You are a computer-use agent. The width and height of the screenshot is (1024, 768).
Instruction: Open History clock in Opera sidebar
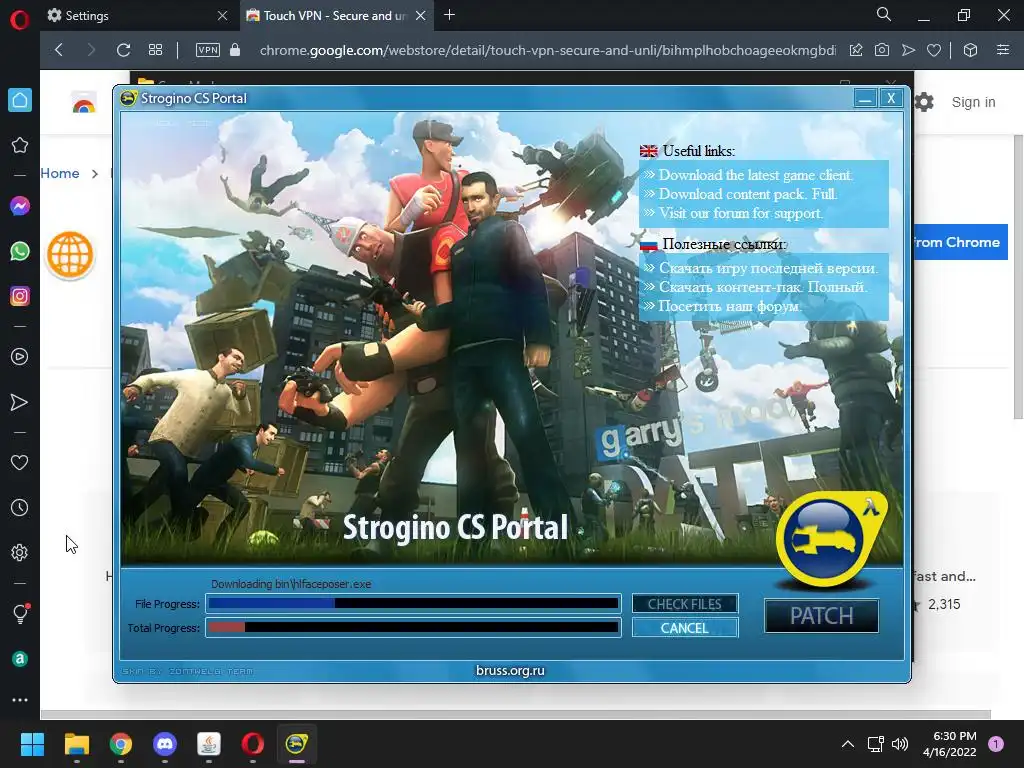point(20,507)
